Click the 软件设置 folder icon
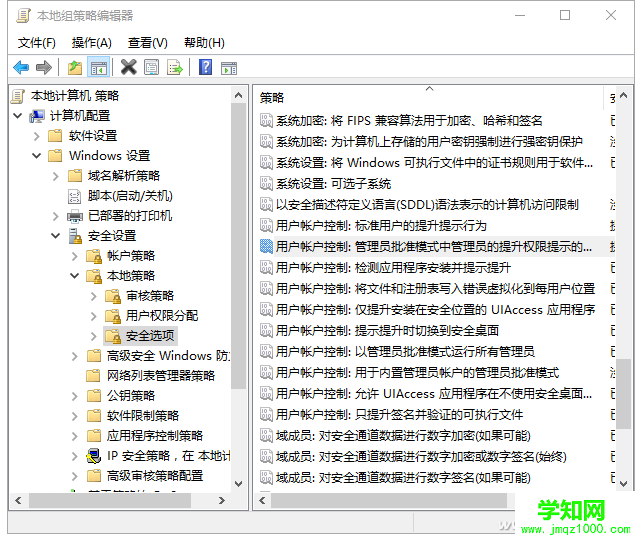Image resolution: width=642 pixels, height=541 pixels. point(55,136)
